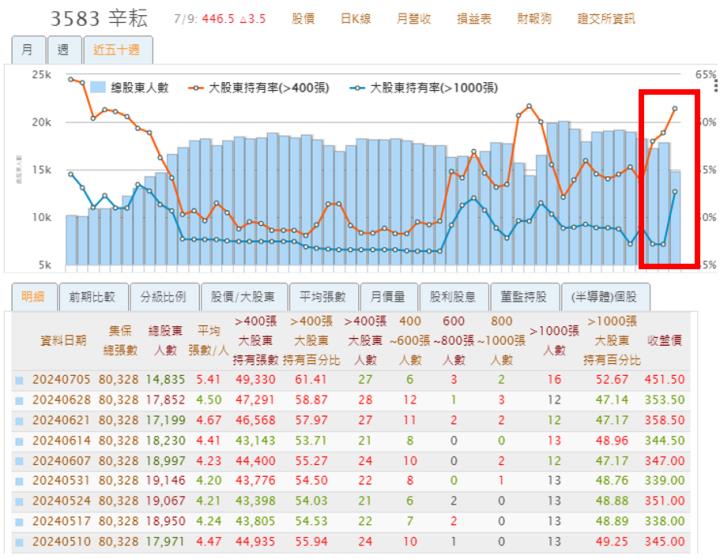Open the 損益表 link
Viewport: 720px width, 559px height.
(474, 19)
